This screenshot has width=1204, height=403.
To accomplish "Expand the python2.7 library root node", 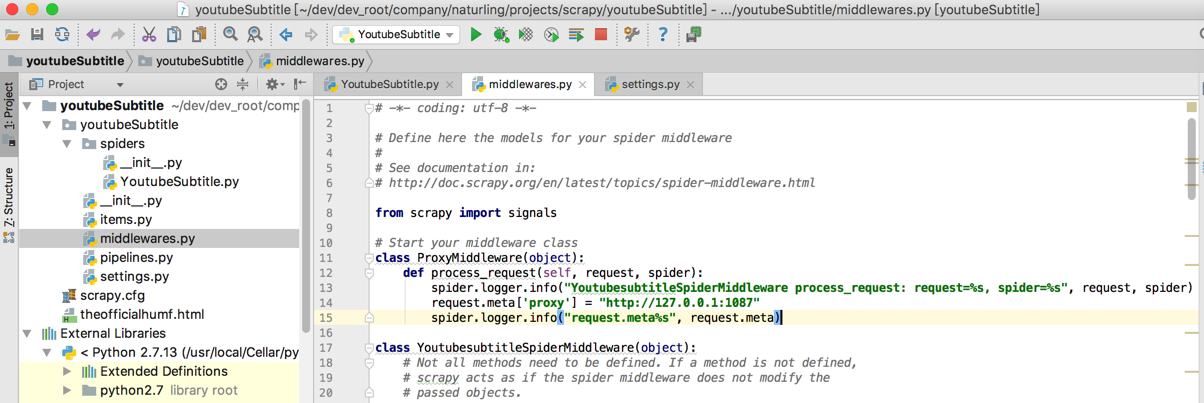I will (67, 391).
